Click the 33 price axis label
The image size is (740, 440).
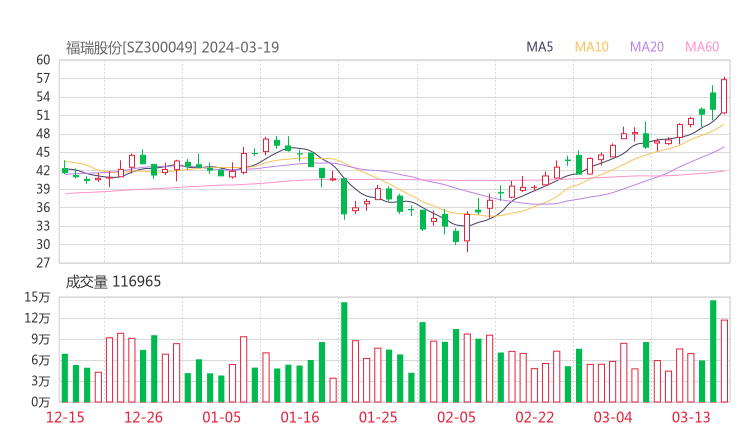click(x=43, y=226)
